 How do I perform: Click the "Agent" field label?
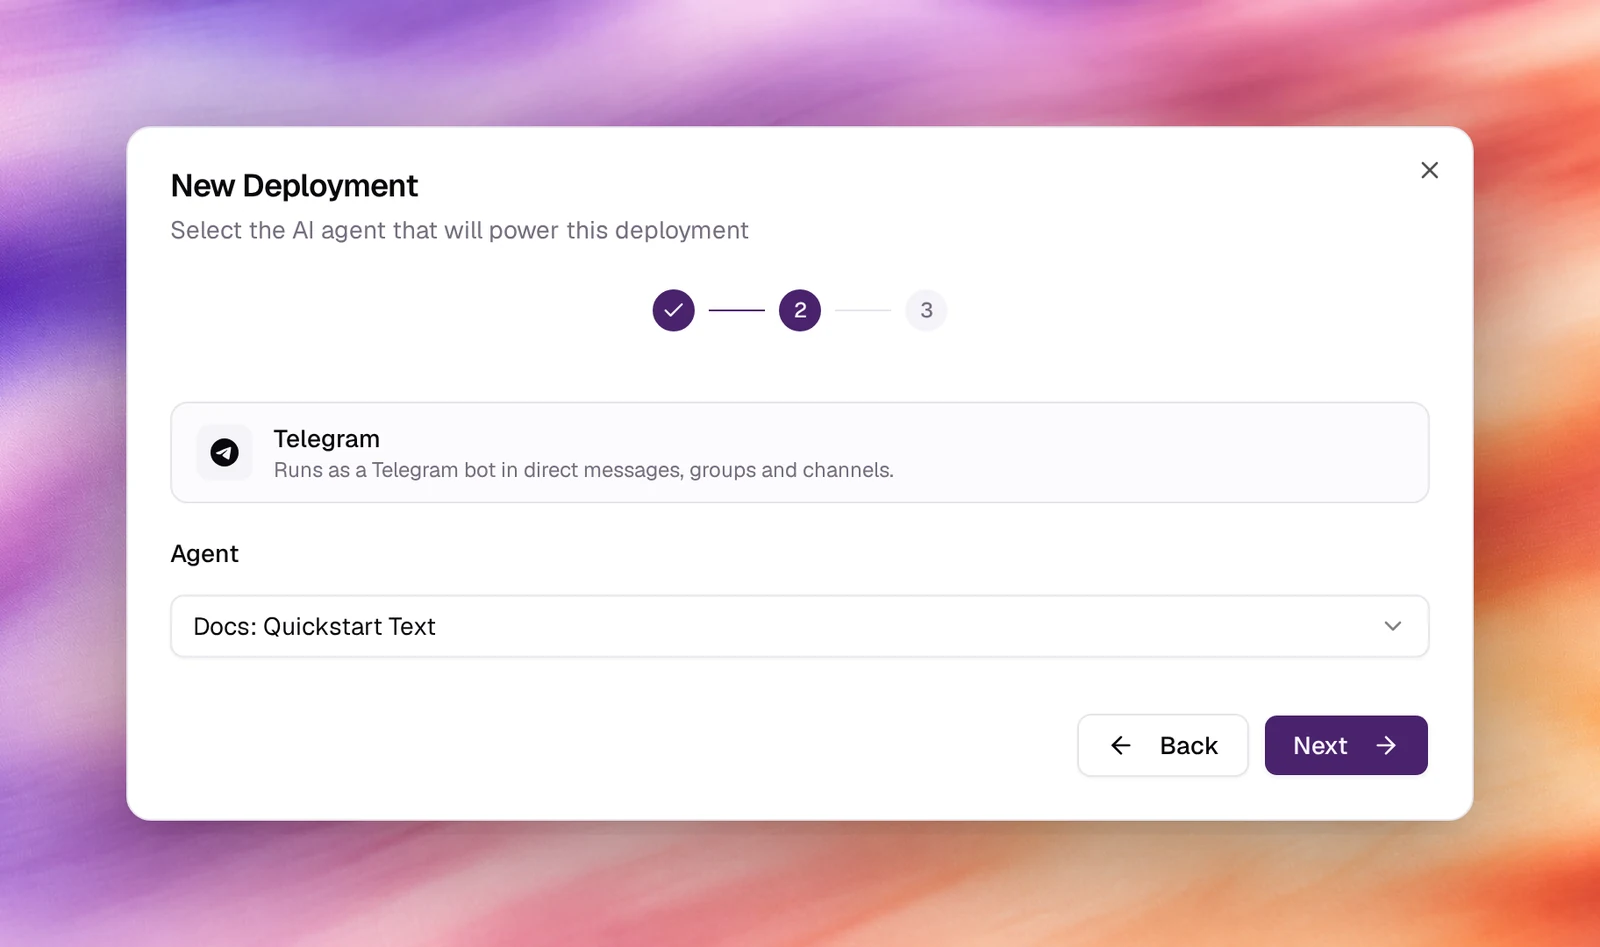point(204,554)
